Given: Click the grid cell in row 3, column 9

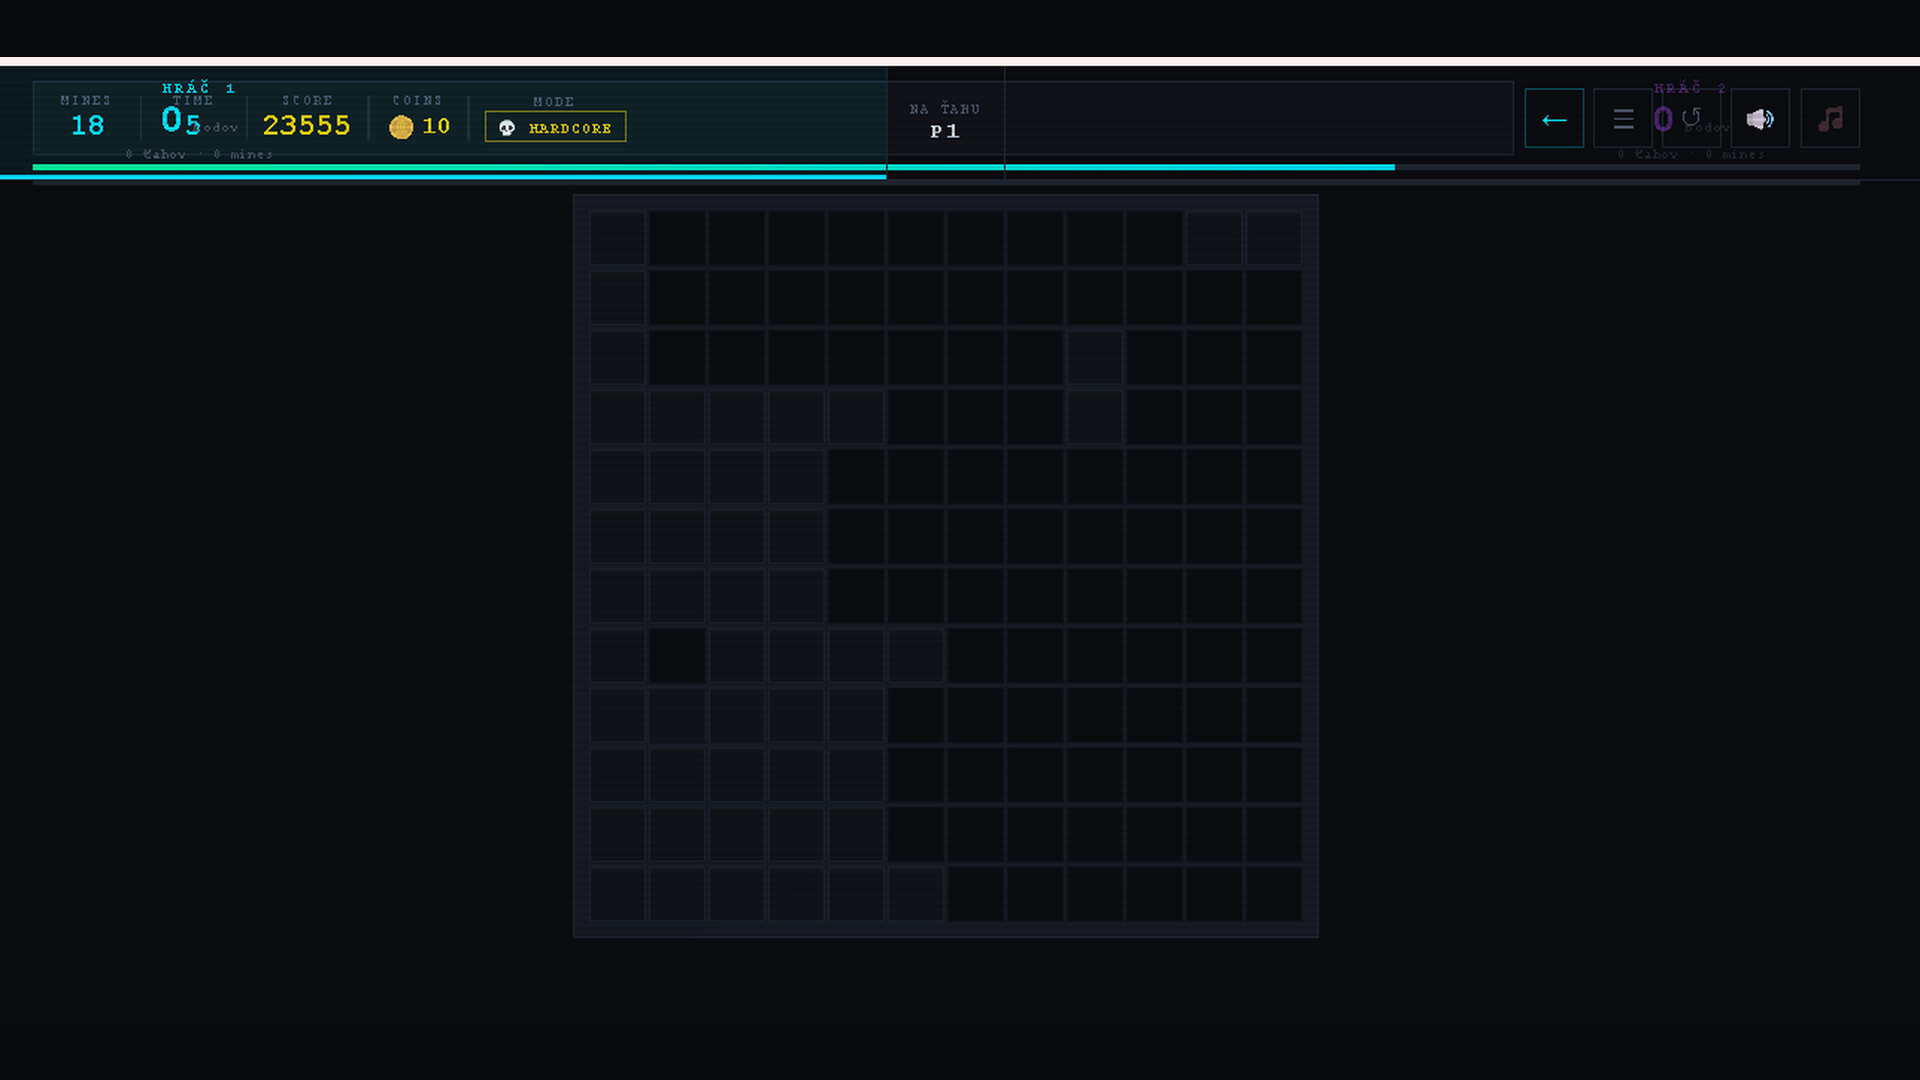Looking at the screenshot, I should (1095, 357).
